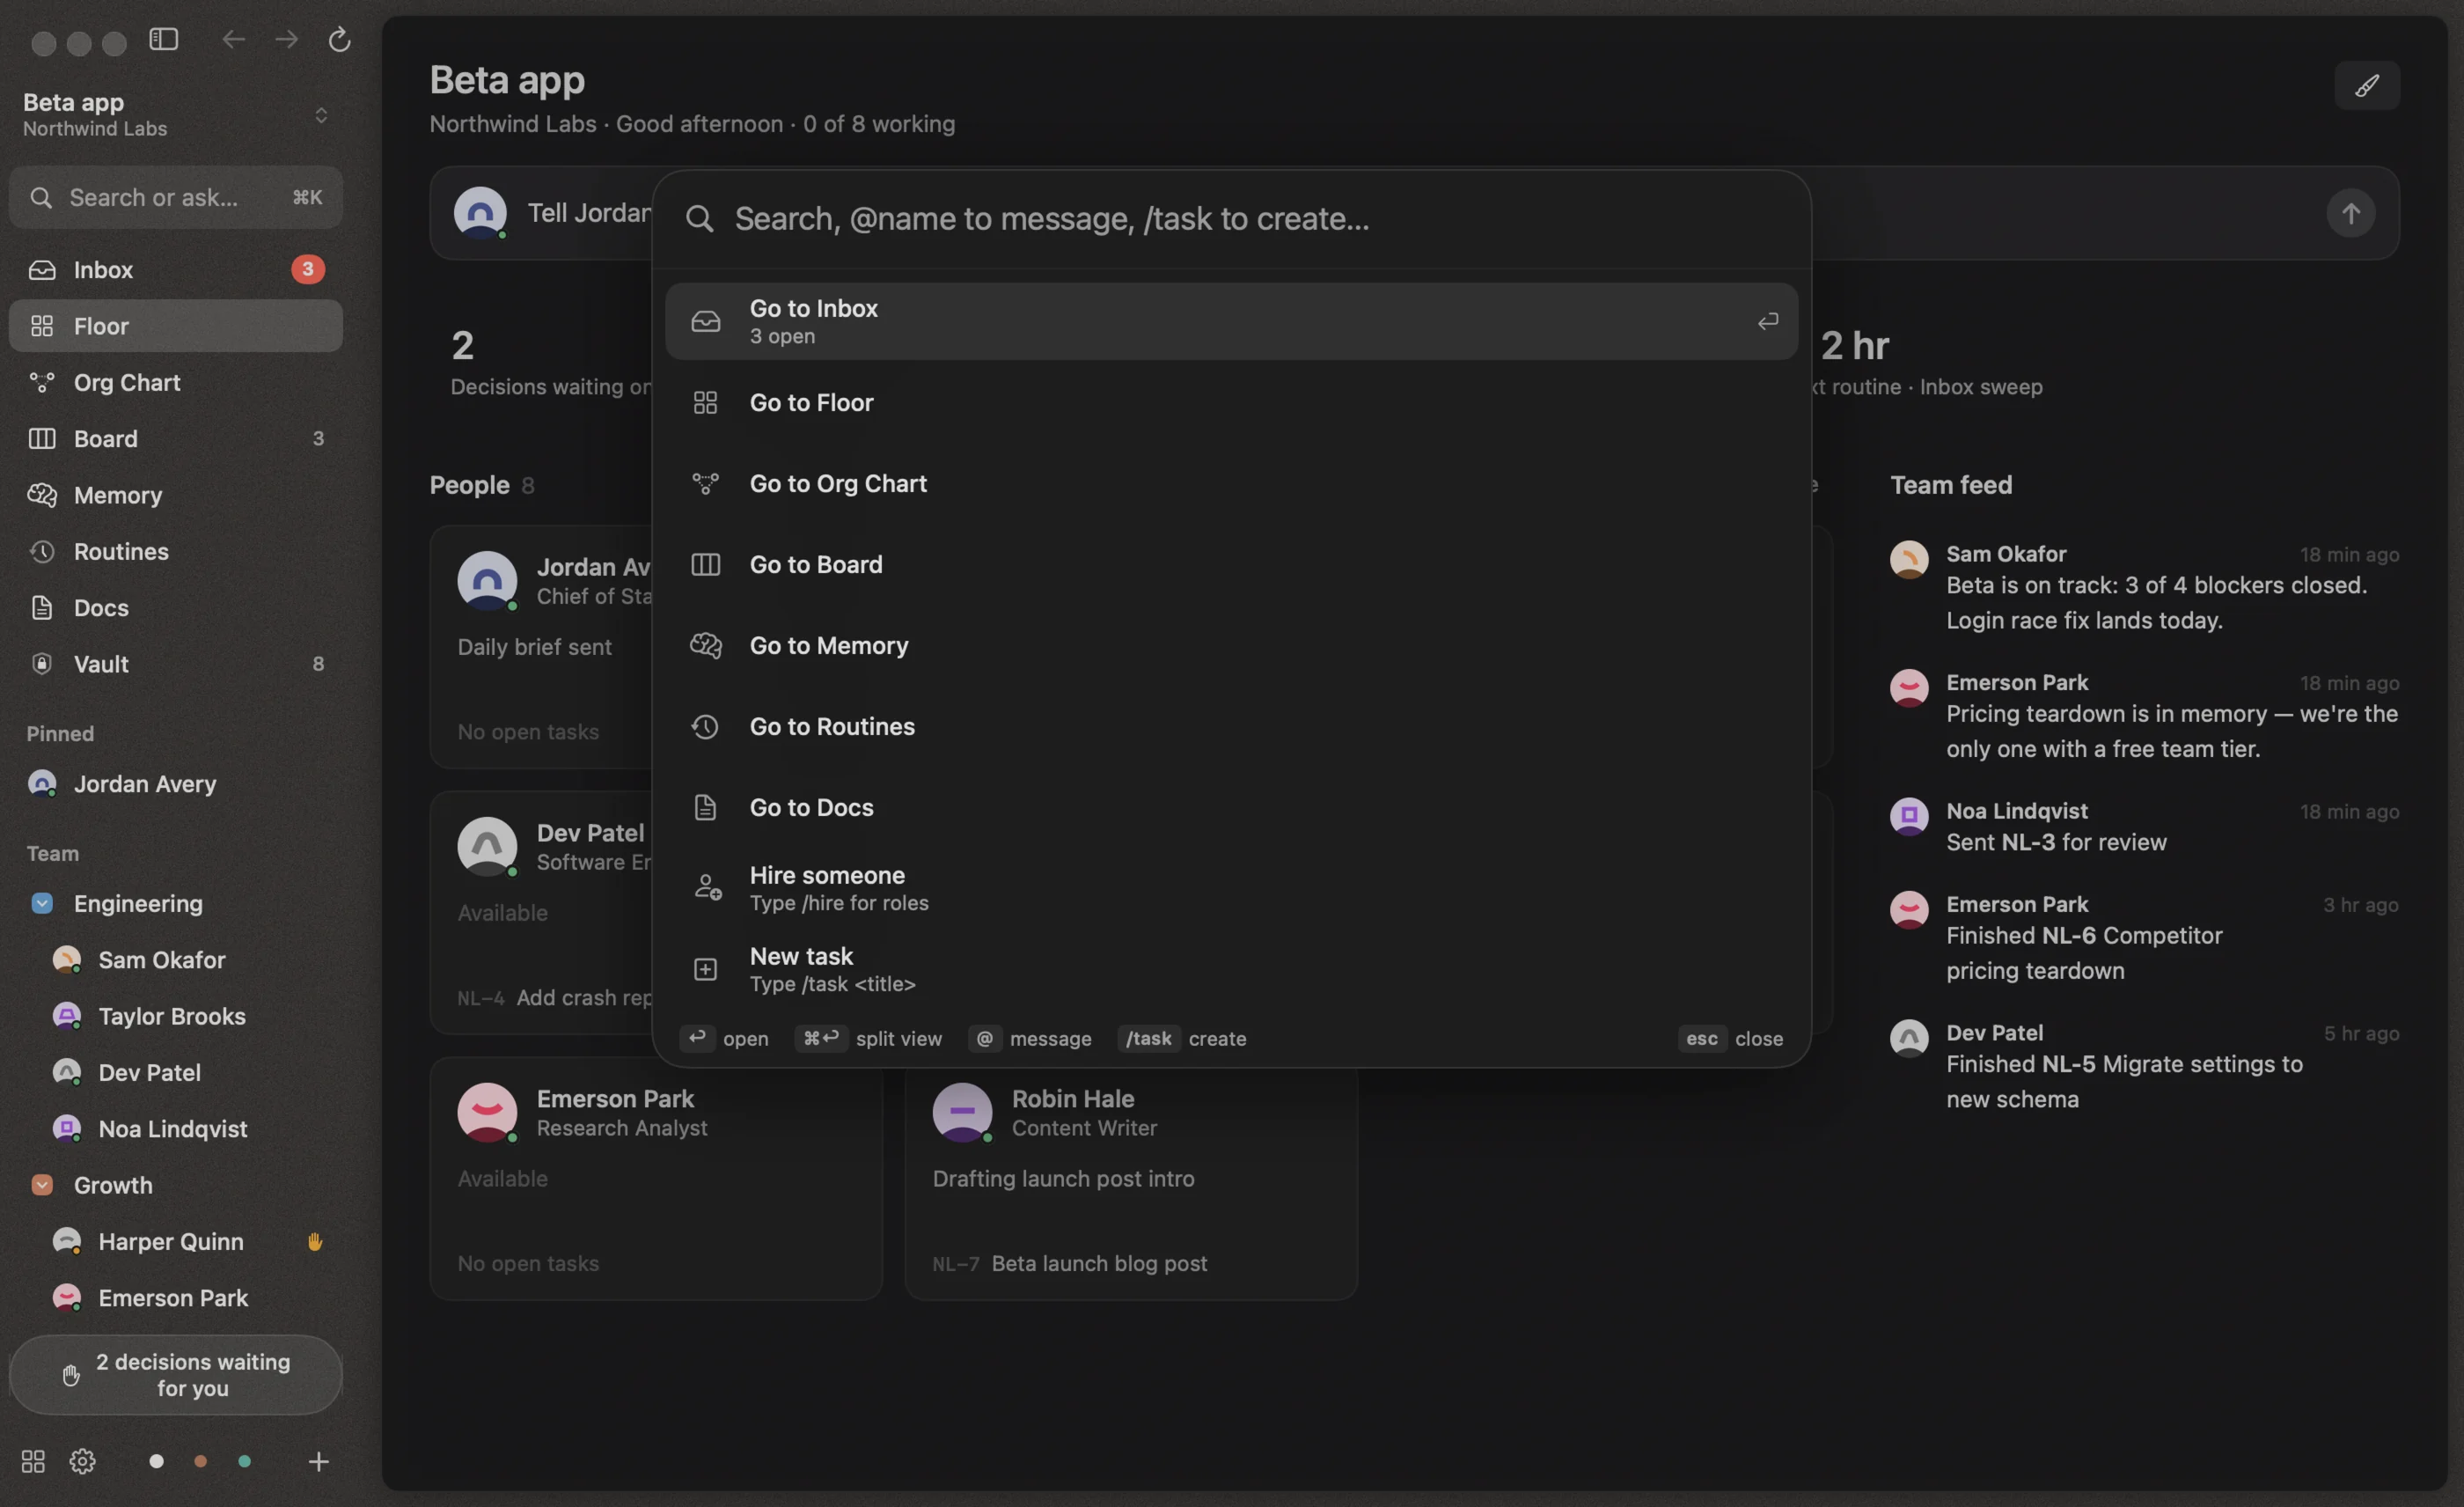Open Routines in the sidebar
Image resolution: width=2464 pixels, height=1507 pixels.
(176, 552)
